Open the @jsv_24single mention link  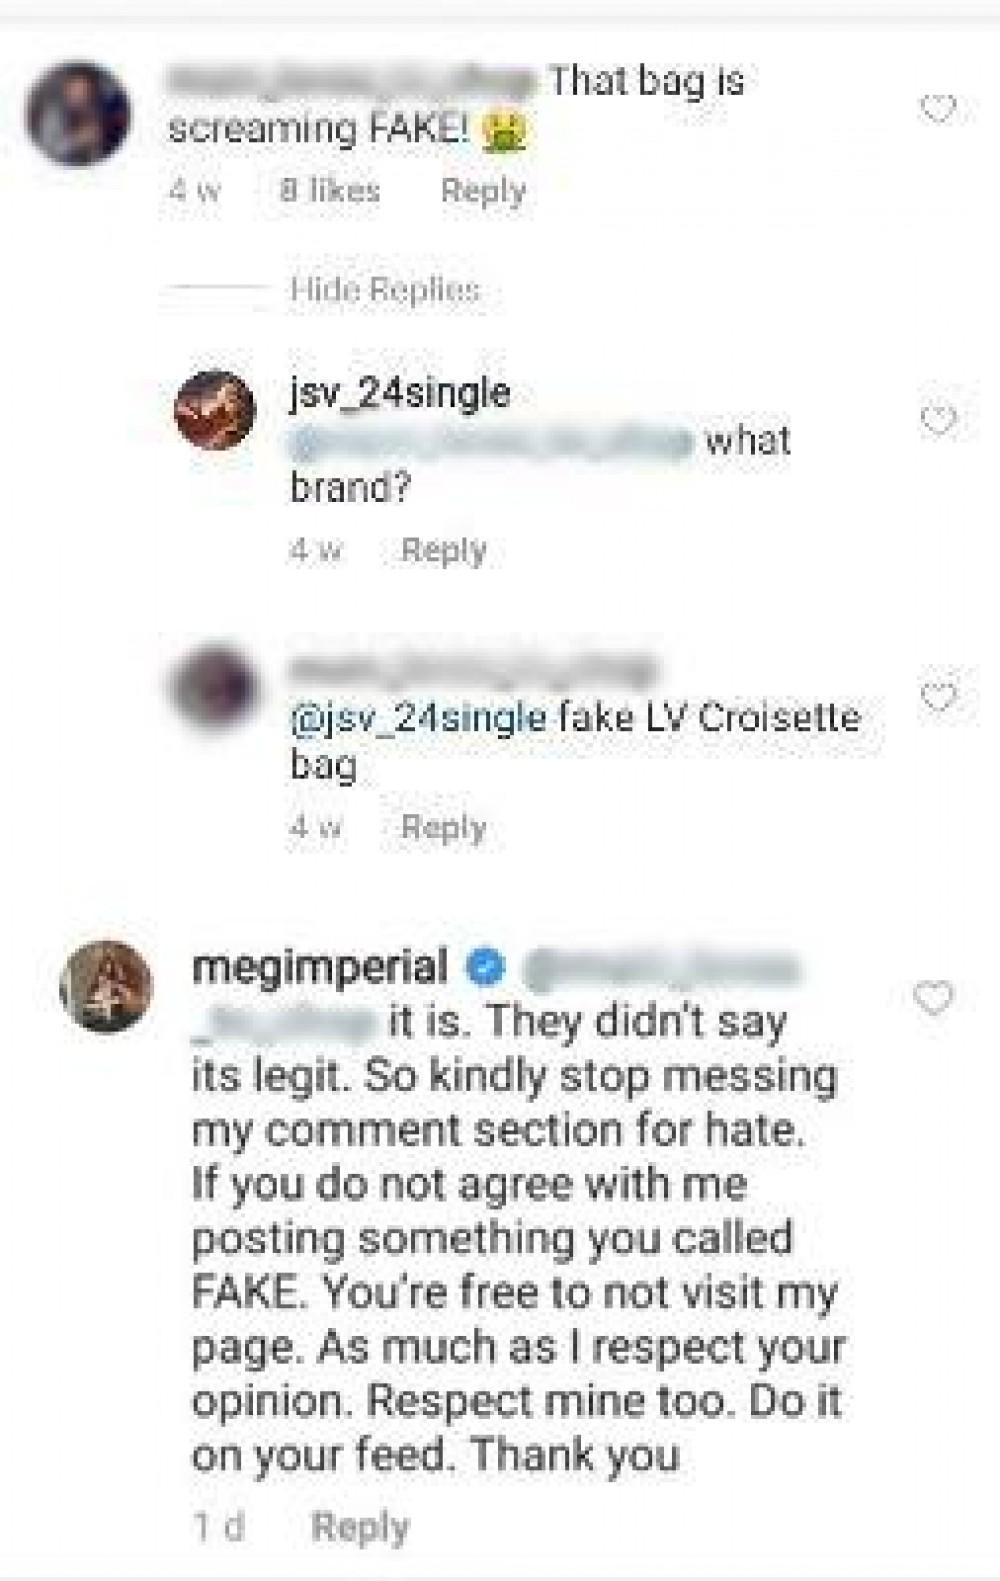pyautogui.click(x=418, y=718)
